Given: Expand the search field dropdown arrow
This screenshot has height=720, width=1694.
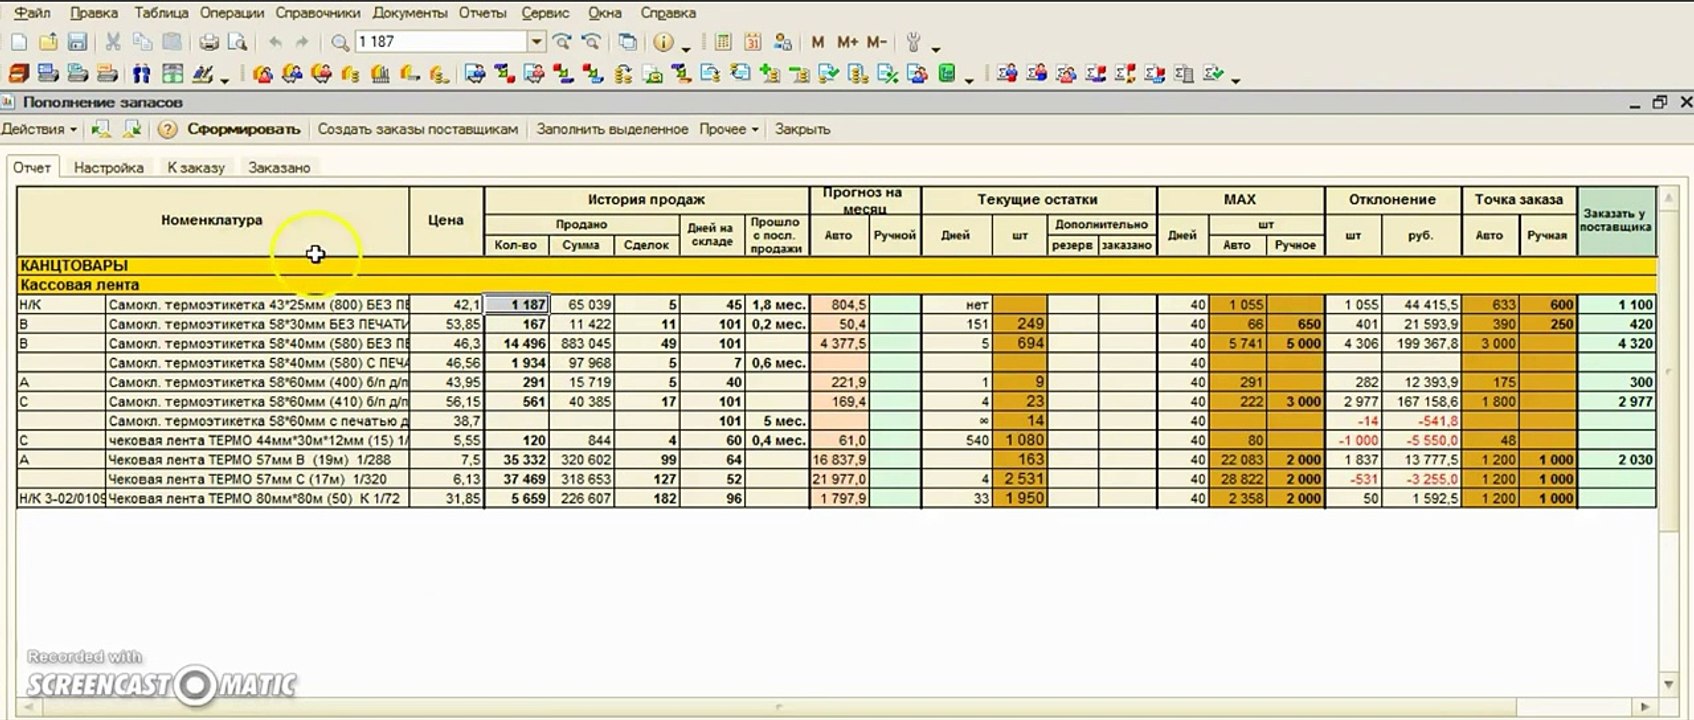Looking at the screenshot, I should (537, 42).
